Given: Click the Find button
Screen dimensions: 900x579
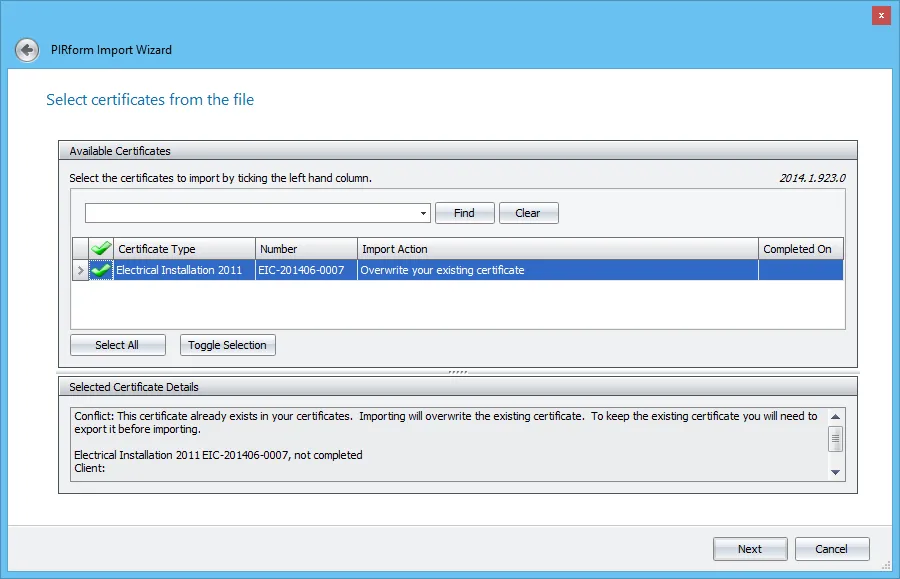Looking at the screenshot, I should (x=464, y=212).
